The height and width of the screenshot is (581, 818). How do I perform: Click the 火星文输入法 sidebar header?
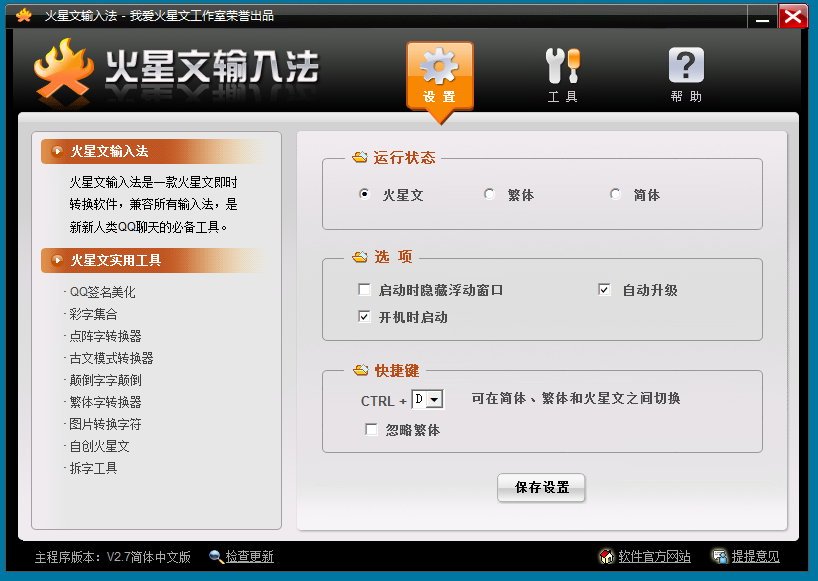tap(154, 151)
